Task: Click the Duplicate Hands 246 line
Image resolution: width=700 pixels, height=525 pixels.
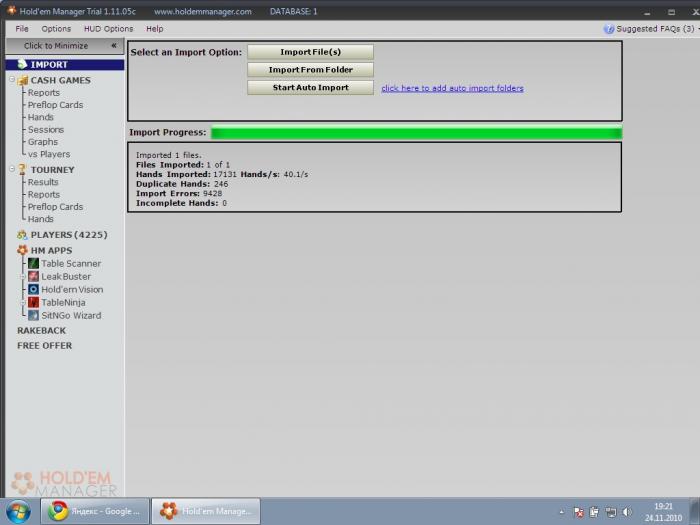Action: click(x=182, y=184)
